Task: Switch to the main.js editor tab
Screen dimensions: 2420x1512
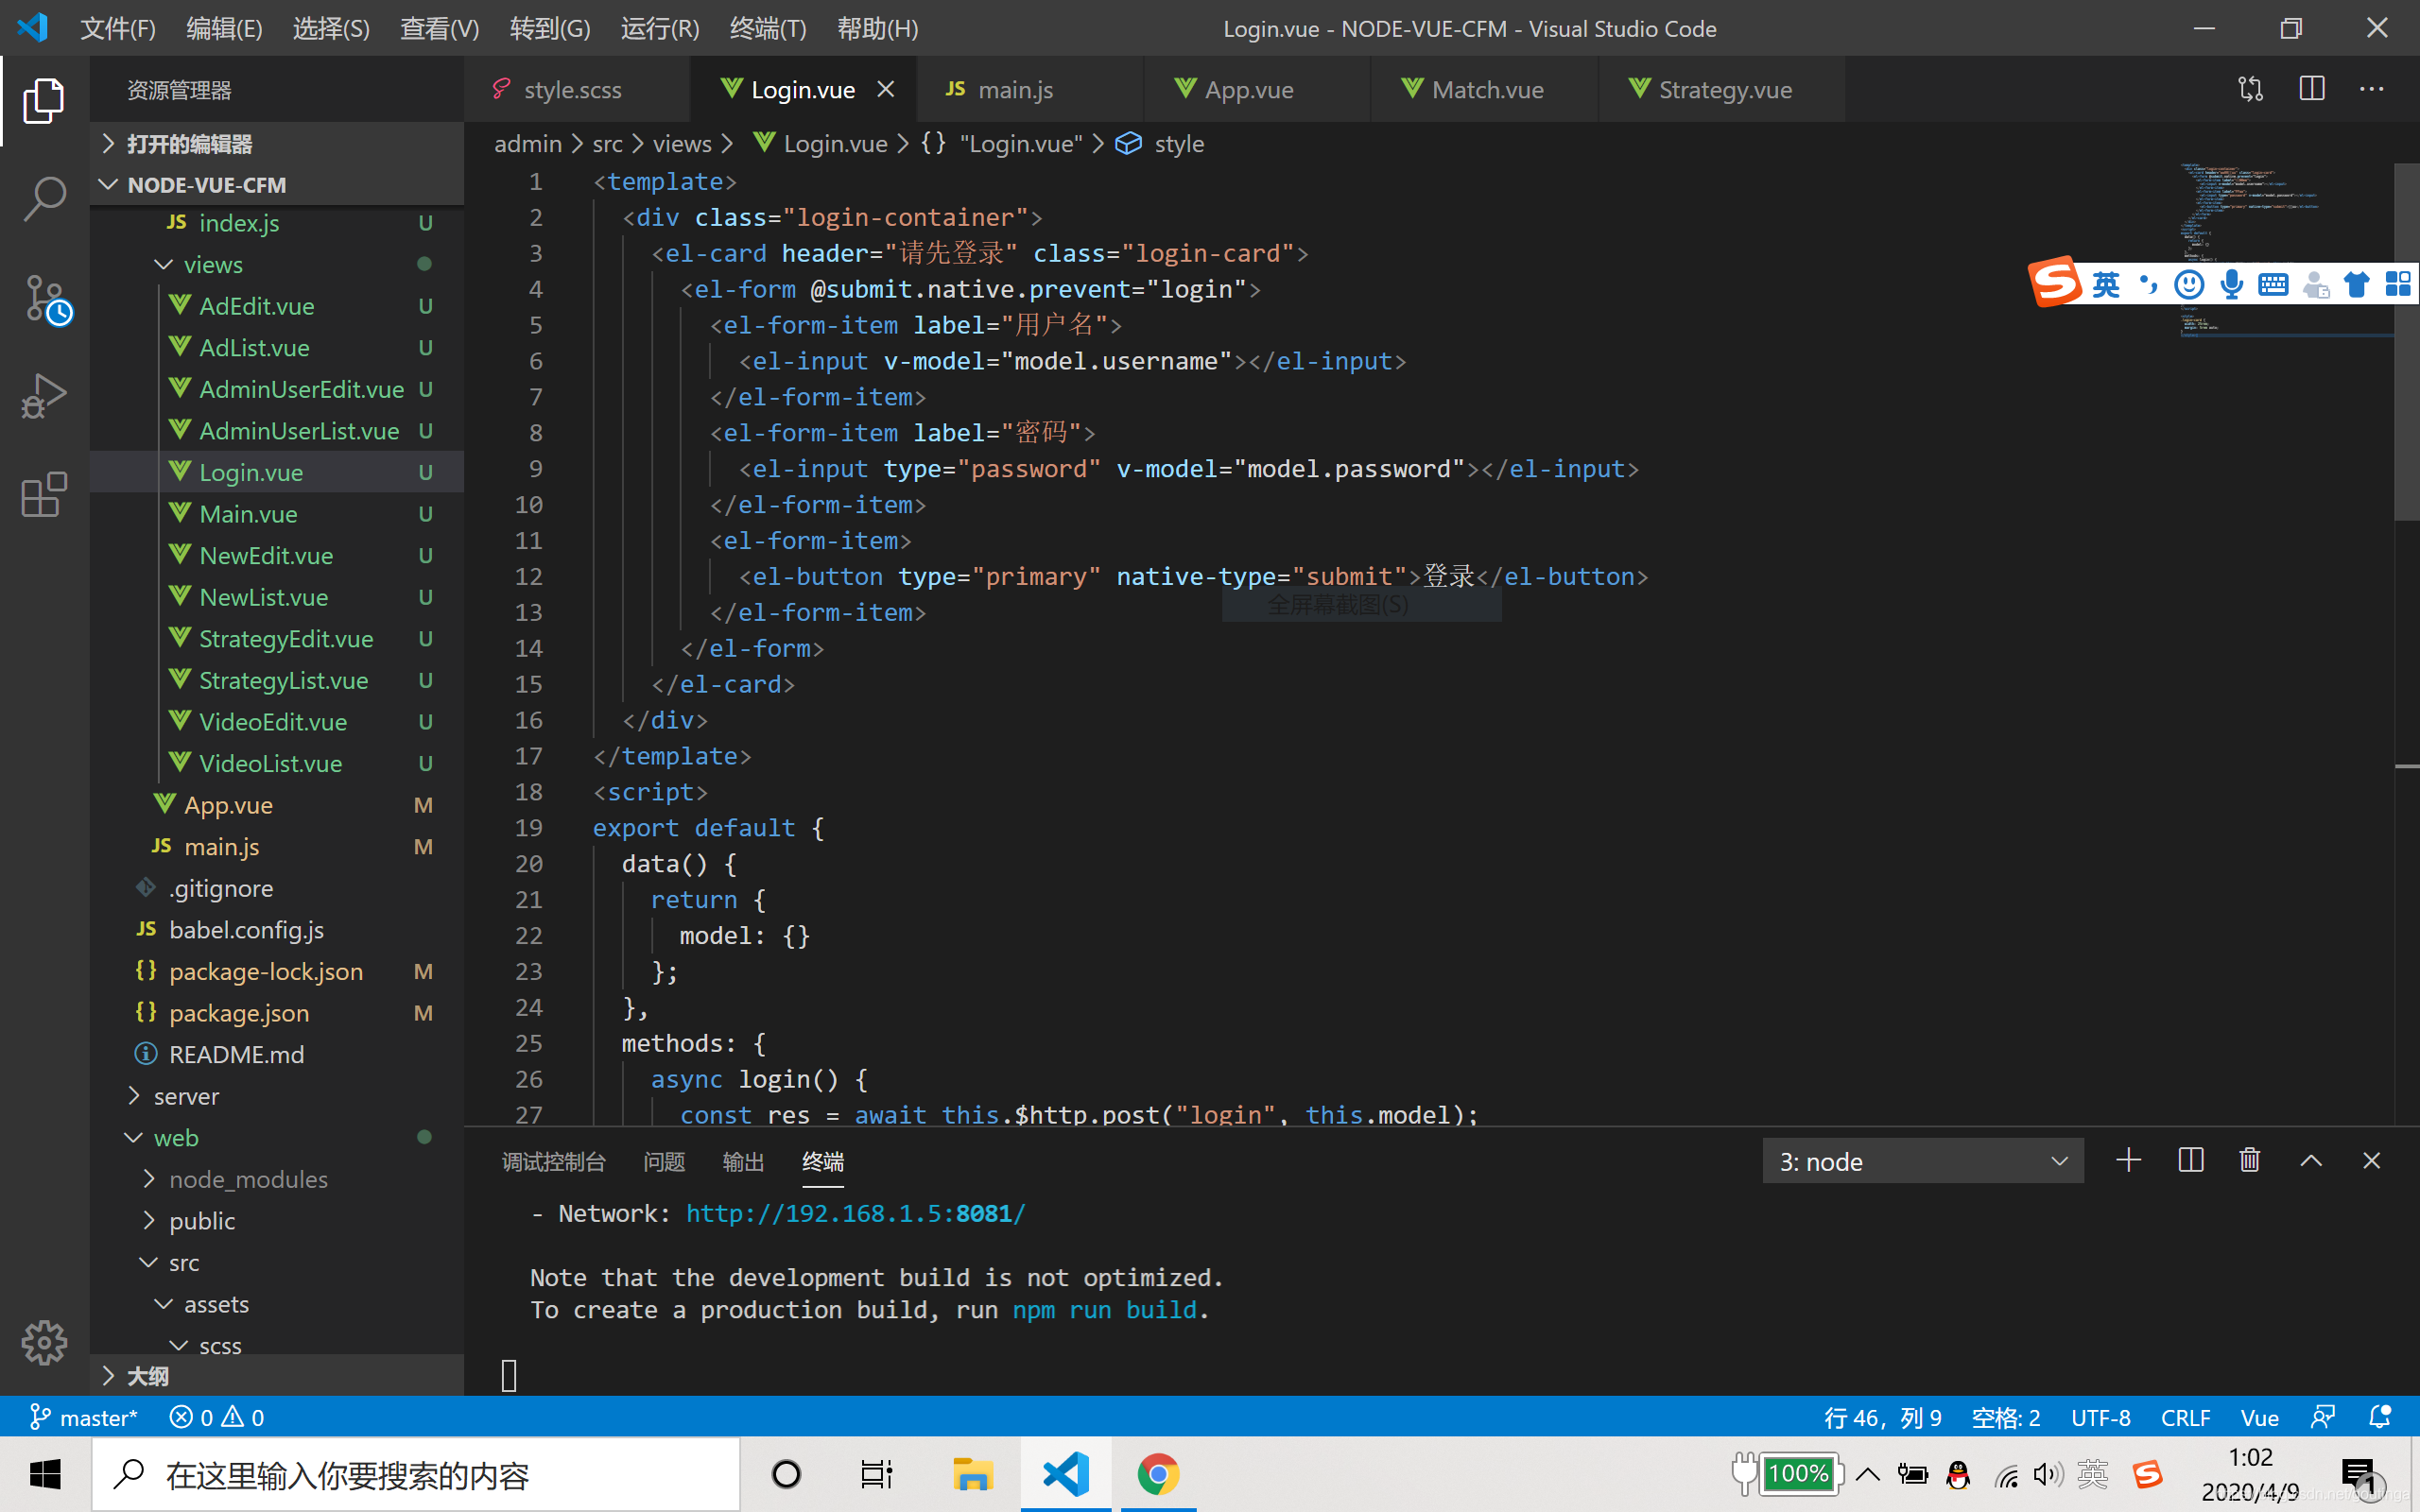Action: click(x=1030, y=90)
